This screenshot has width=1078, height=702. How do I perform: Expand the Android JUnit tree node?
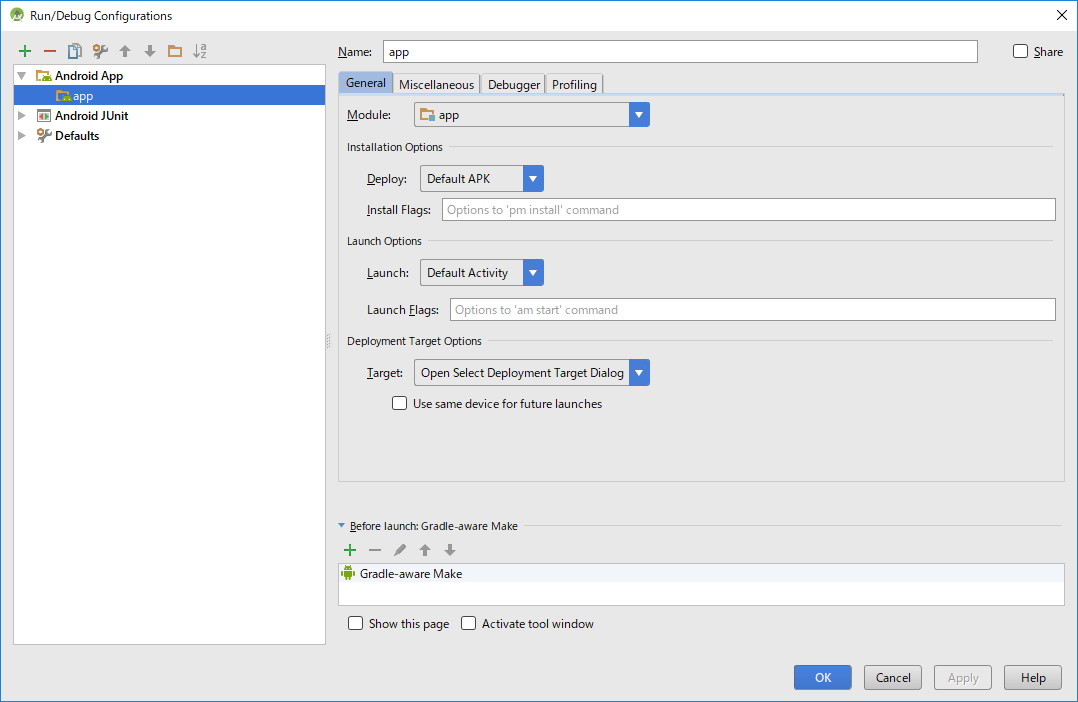(x=22, y=115)
